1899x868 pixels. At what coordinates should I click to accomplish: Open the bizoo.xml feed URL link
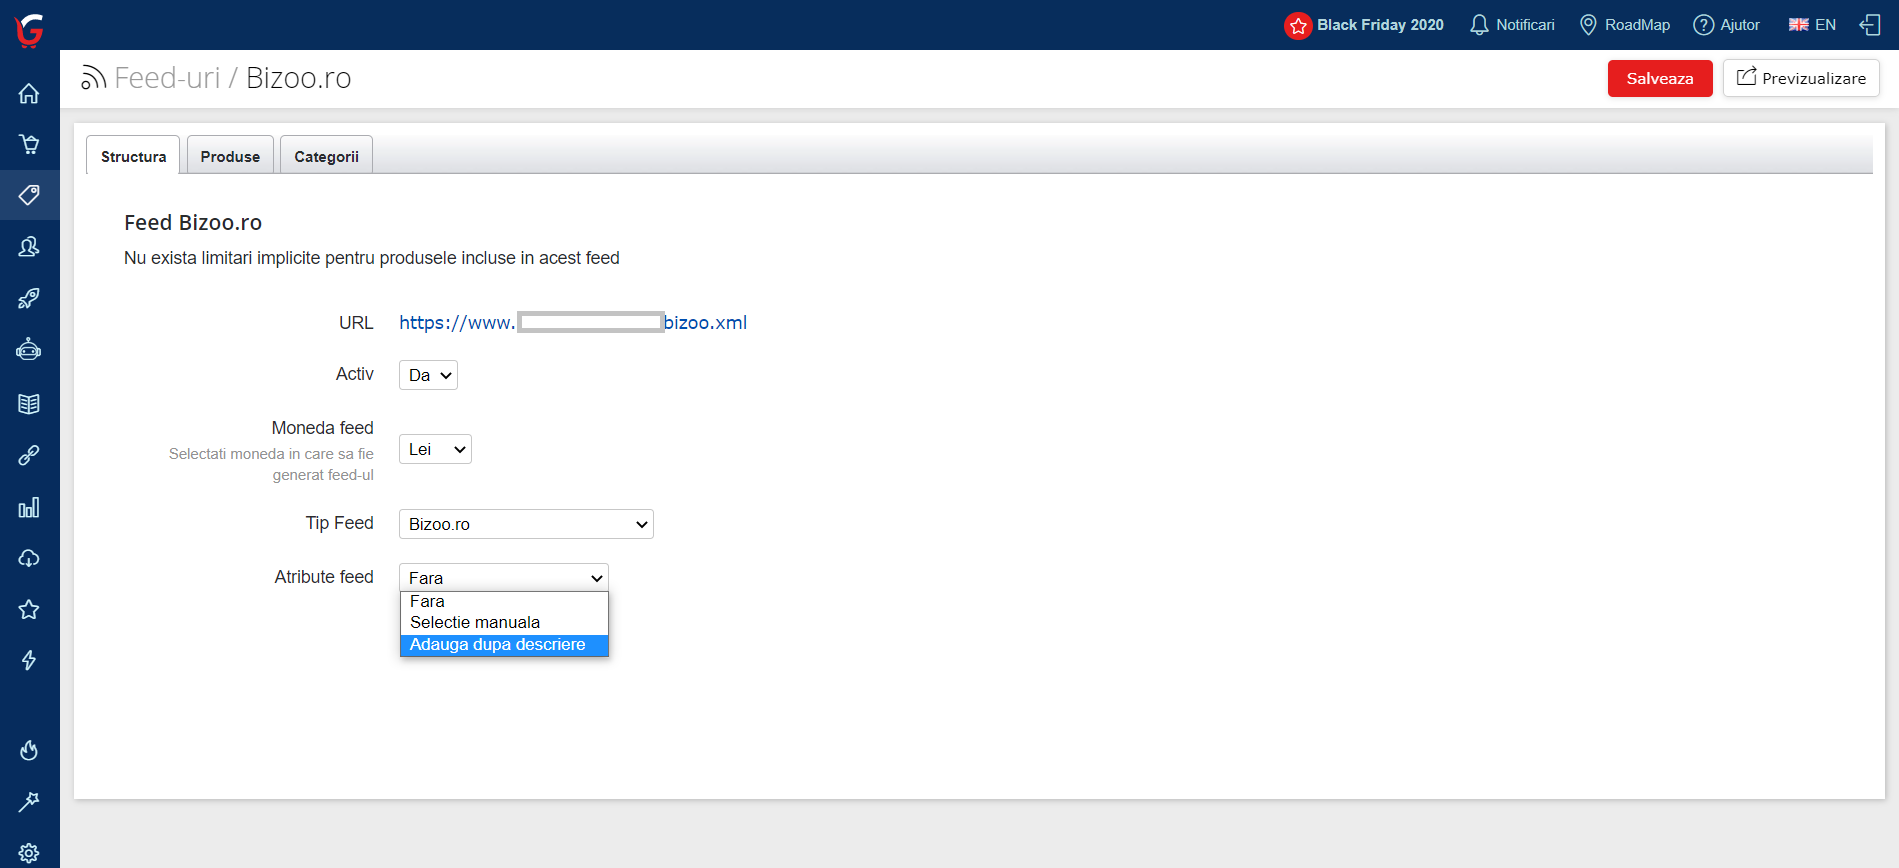pyautogui.click(x=573, y=322)
